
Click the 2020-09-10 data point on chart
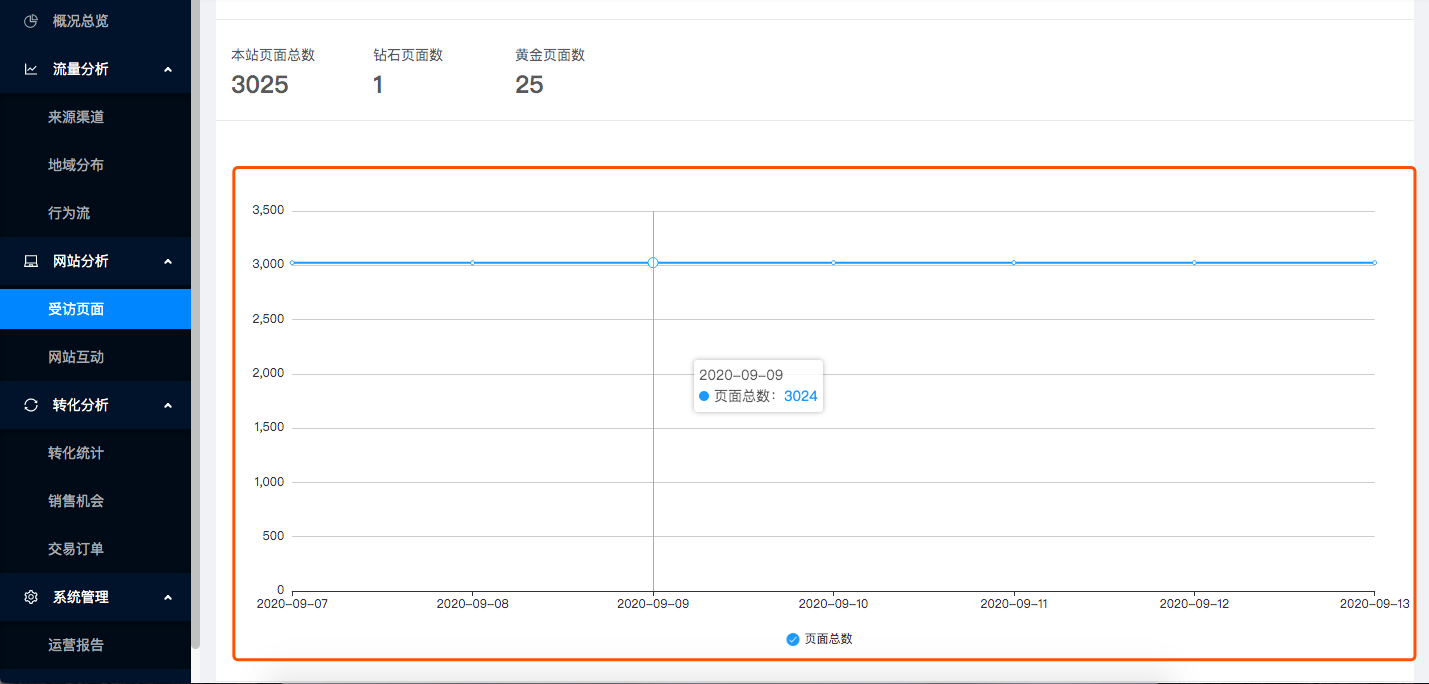point(833,263)
